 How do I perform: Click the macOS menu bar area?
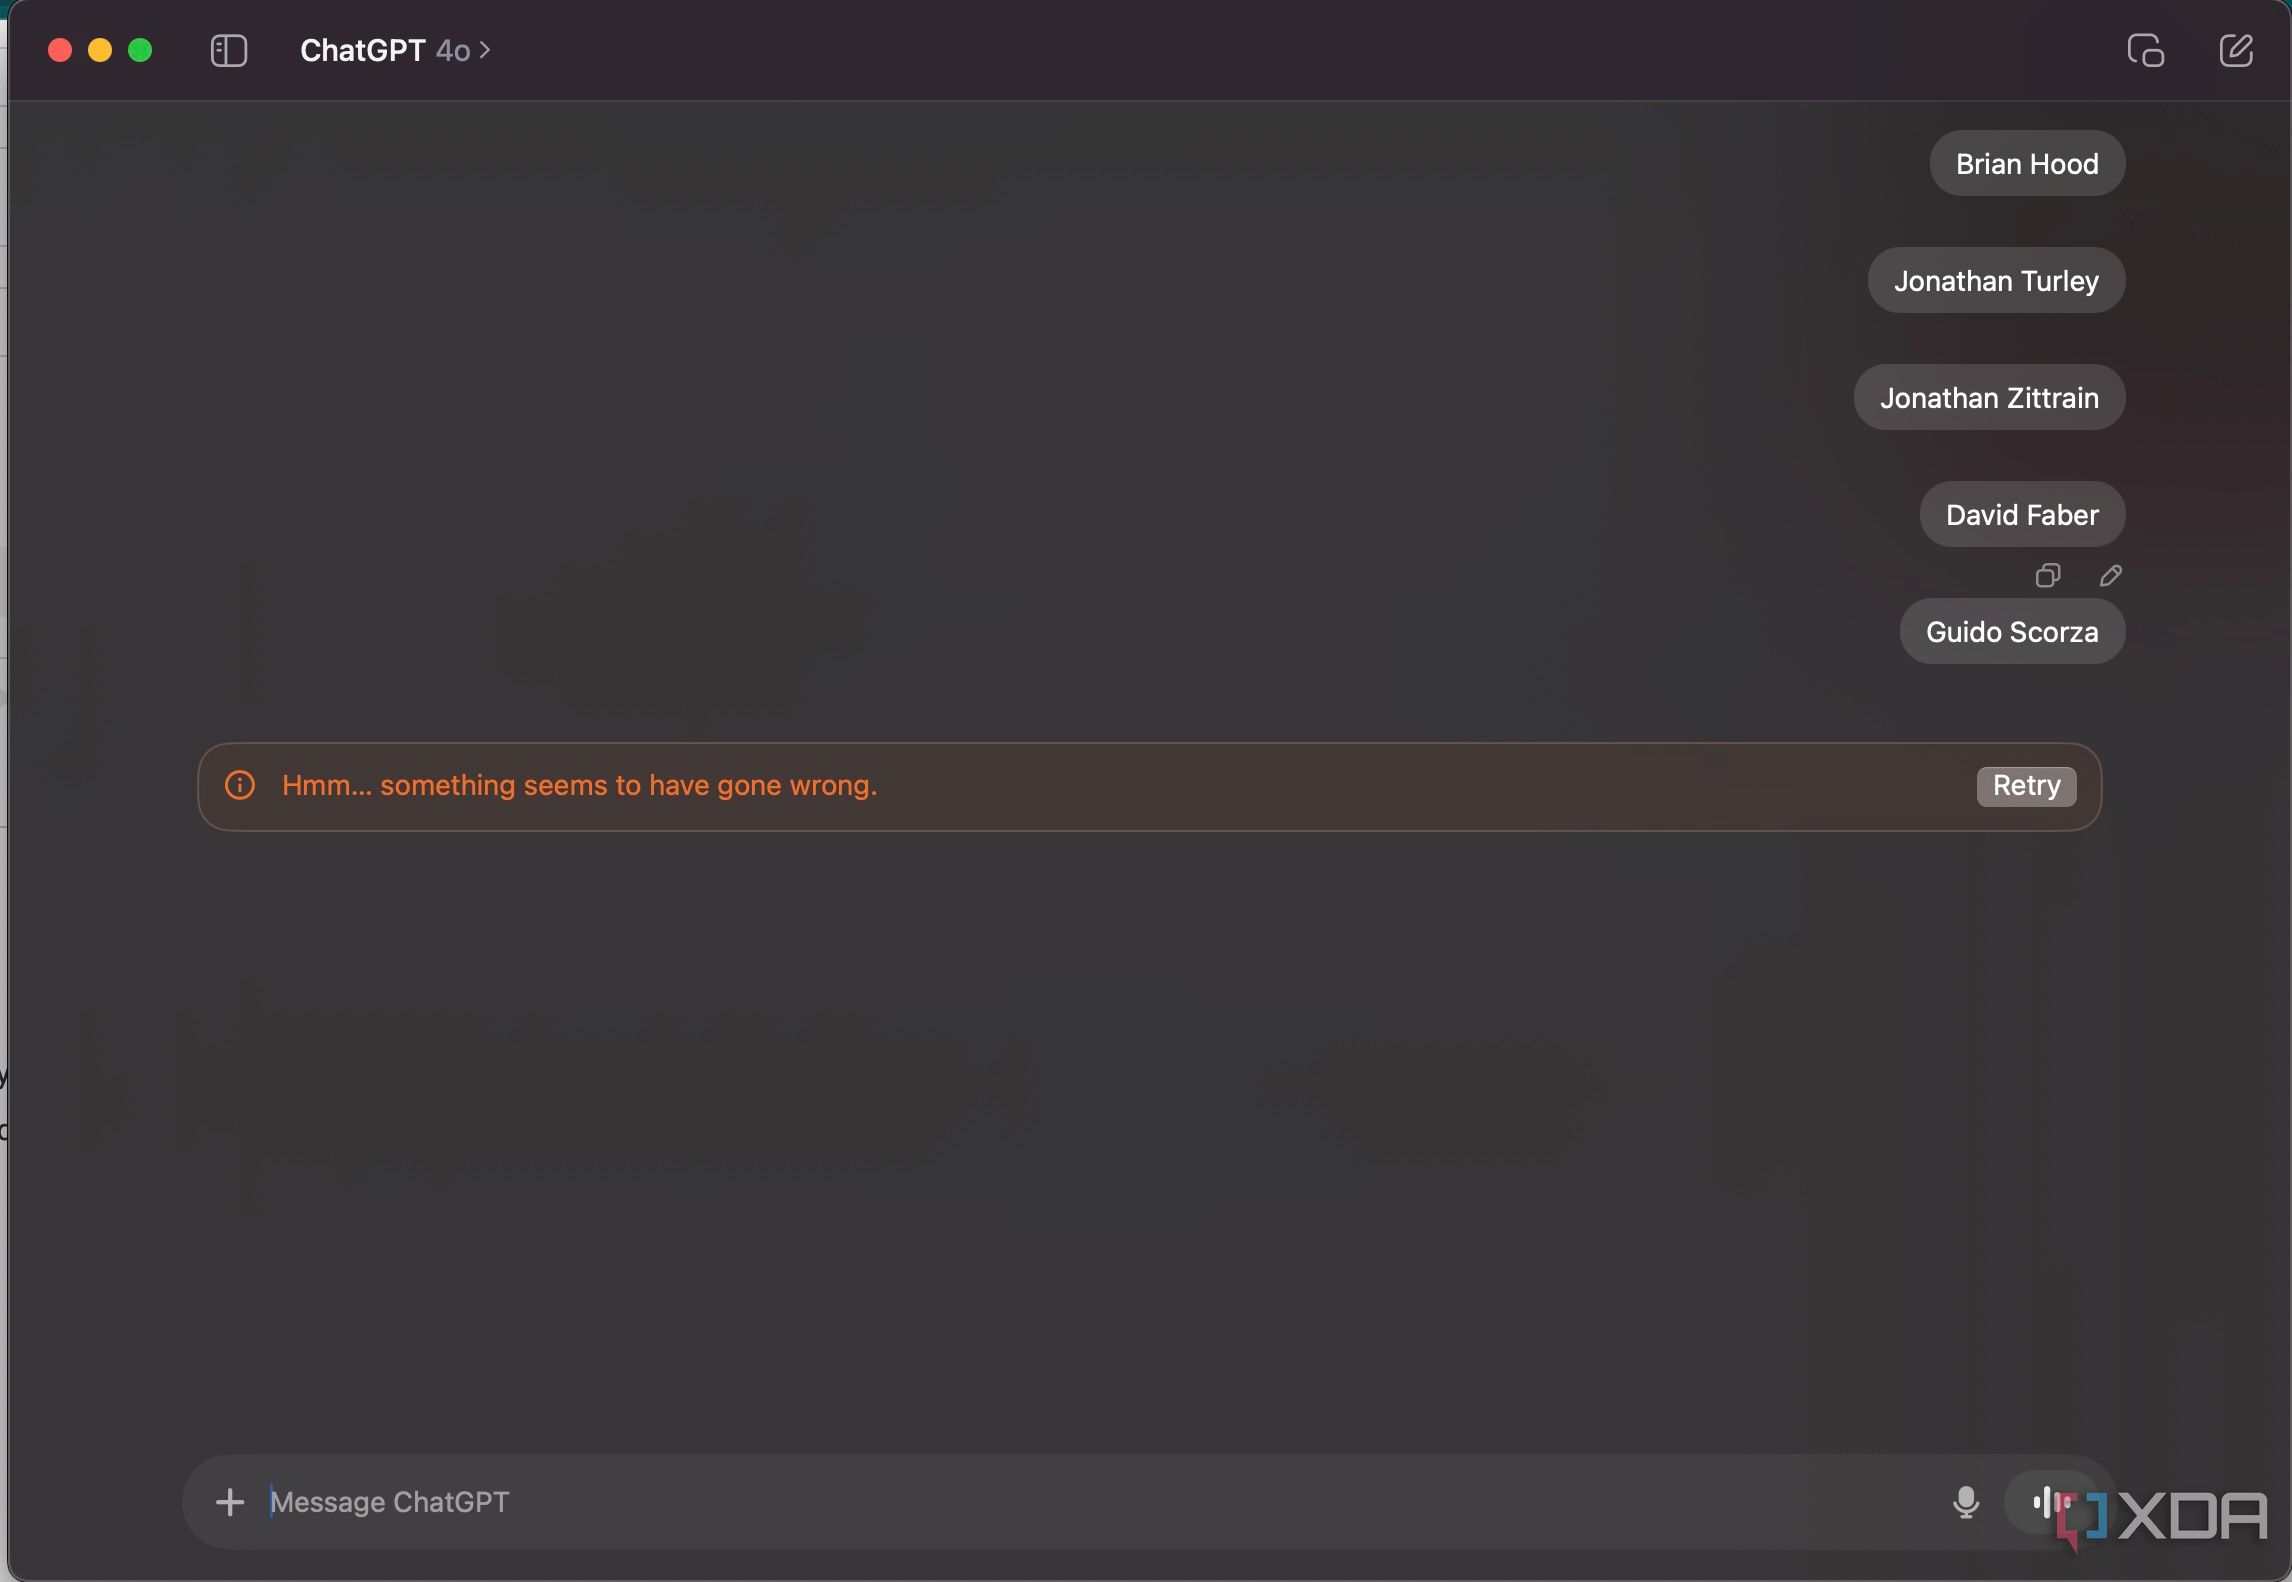click(1146, 51)
